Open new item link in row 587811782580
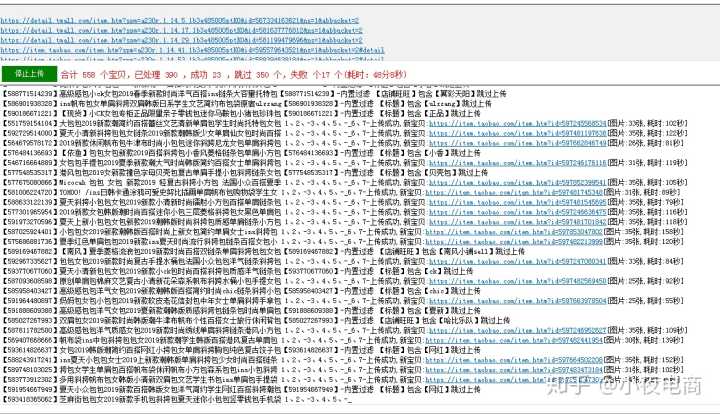This screenshot has height=414, width=720. pyautogui.click(x=518, y=330)
